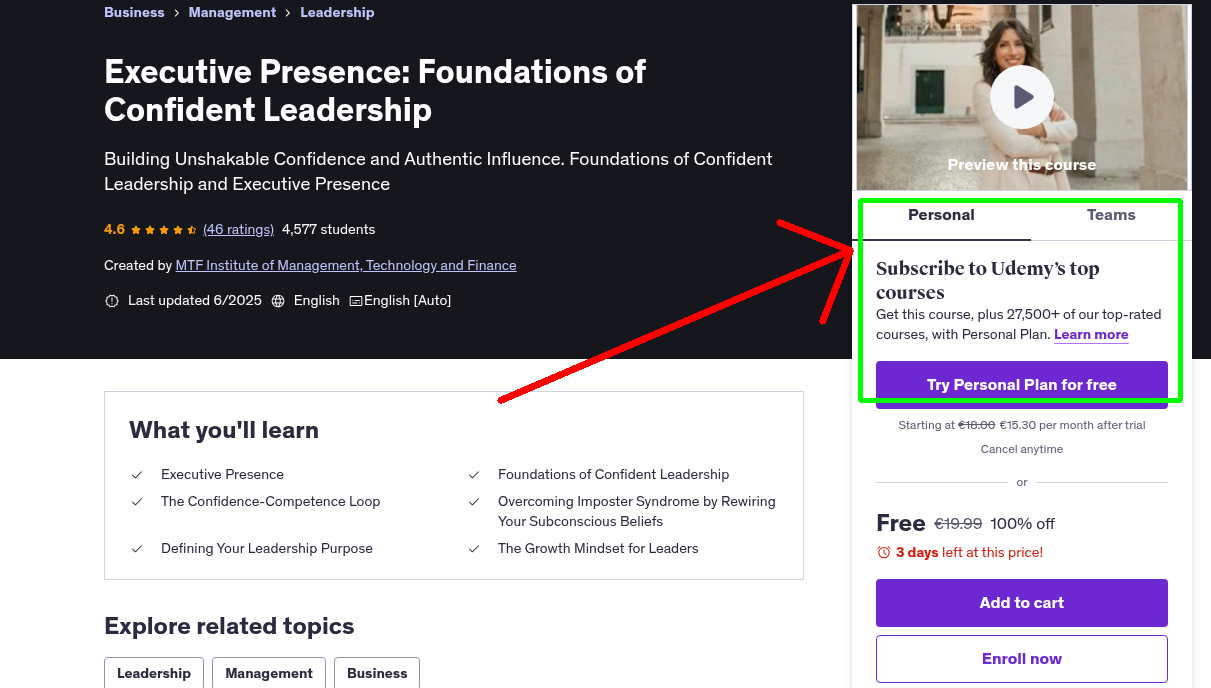Image resolution: width=1211 pixels, height=688 pixels.
Task: Open the Management breadcrumb link
Action: [232, 12]
